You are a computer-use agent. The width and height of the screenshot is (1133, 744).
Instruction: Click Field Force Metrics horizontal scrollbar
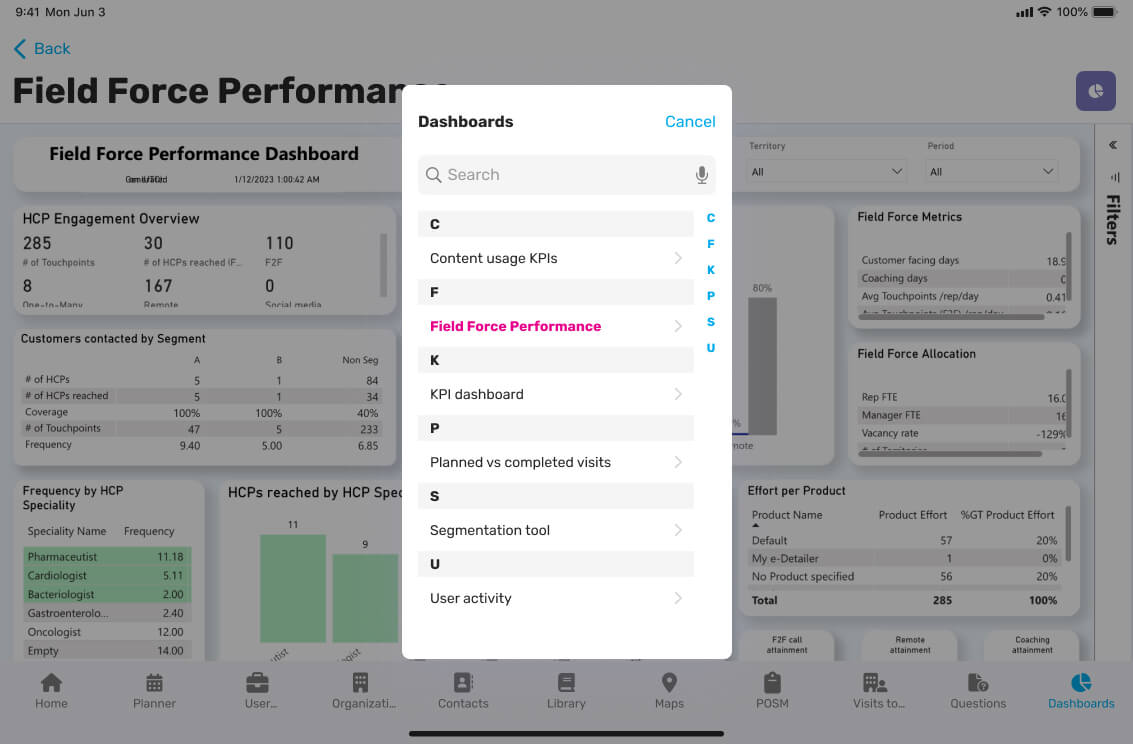(x=951, y=316)
